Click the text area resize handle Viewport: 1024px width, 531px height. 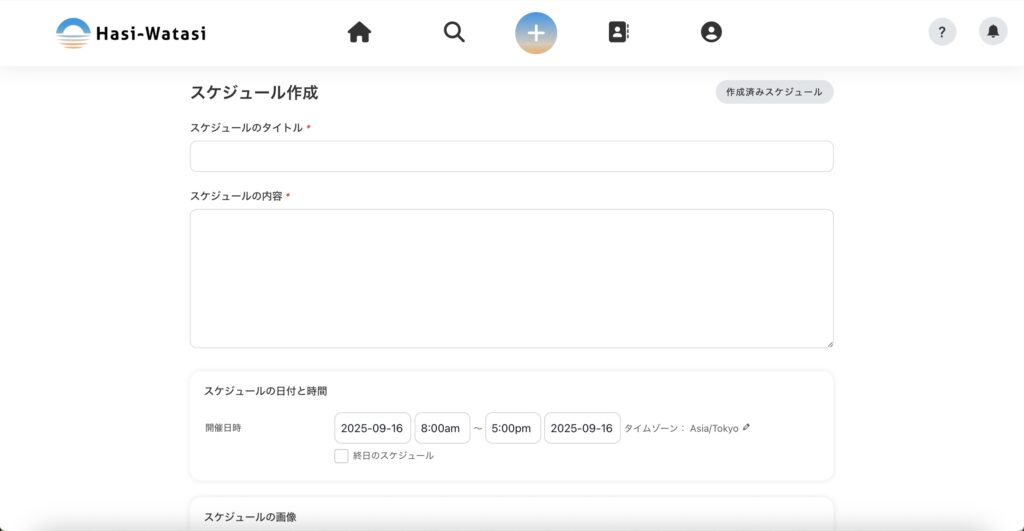tap(829, 343)
